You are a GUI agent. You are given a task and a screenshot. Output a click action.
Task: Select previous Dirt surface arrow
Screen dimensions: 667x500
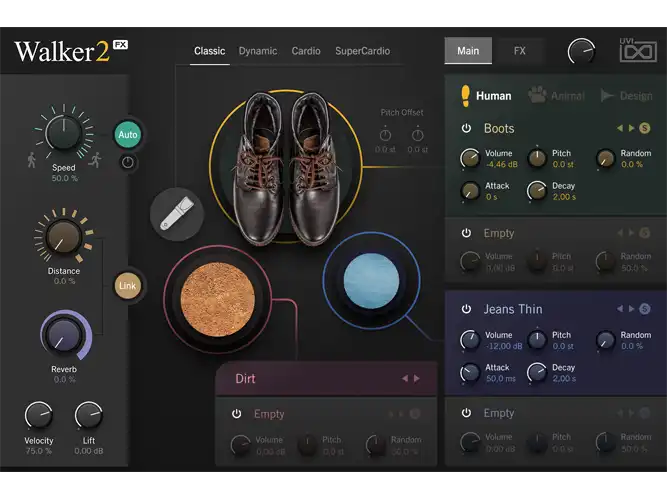coord(405,378)
